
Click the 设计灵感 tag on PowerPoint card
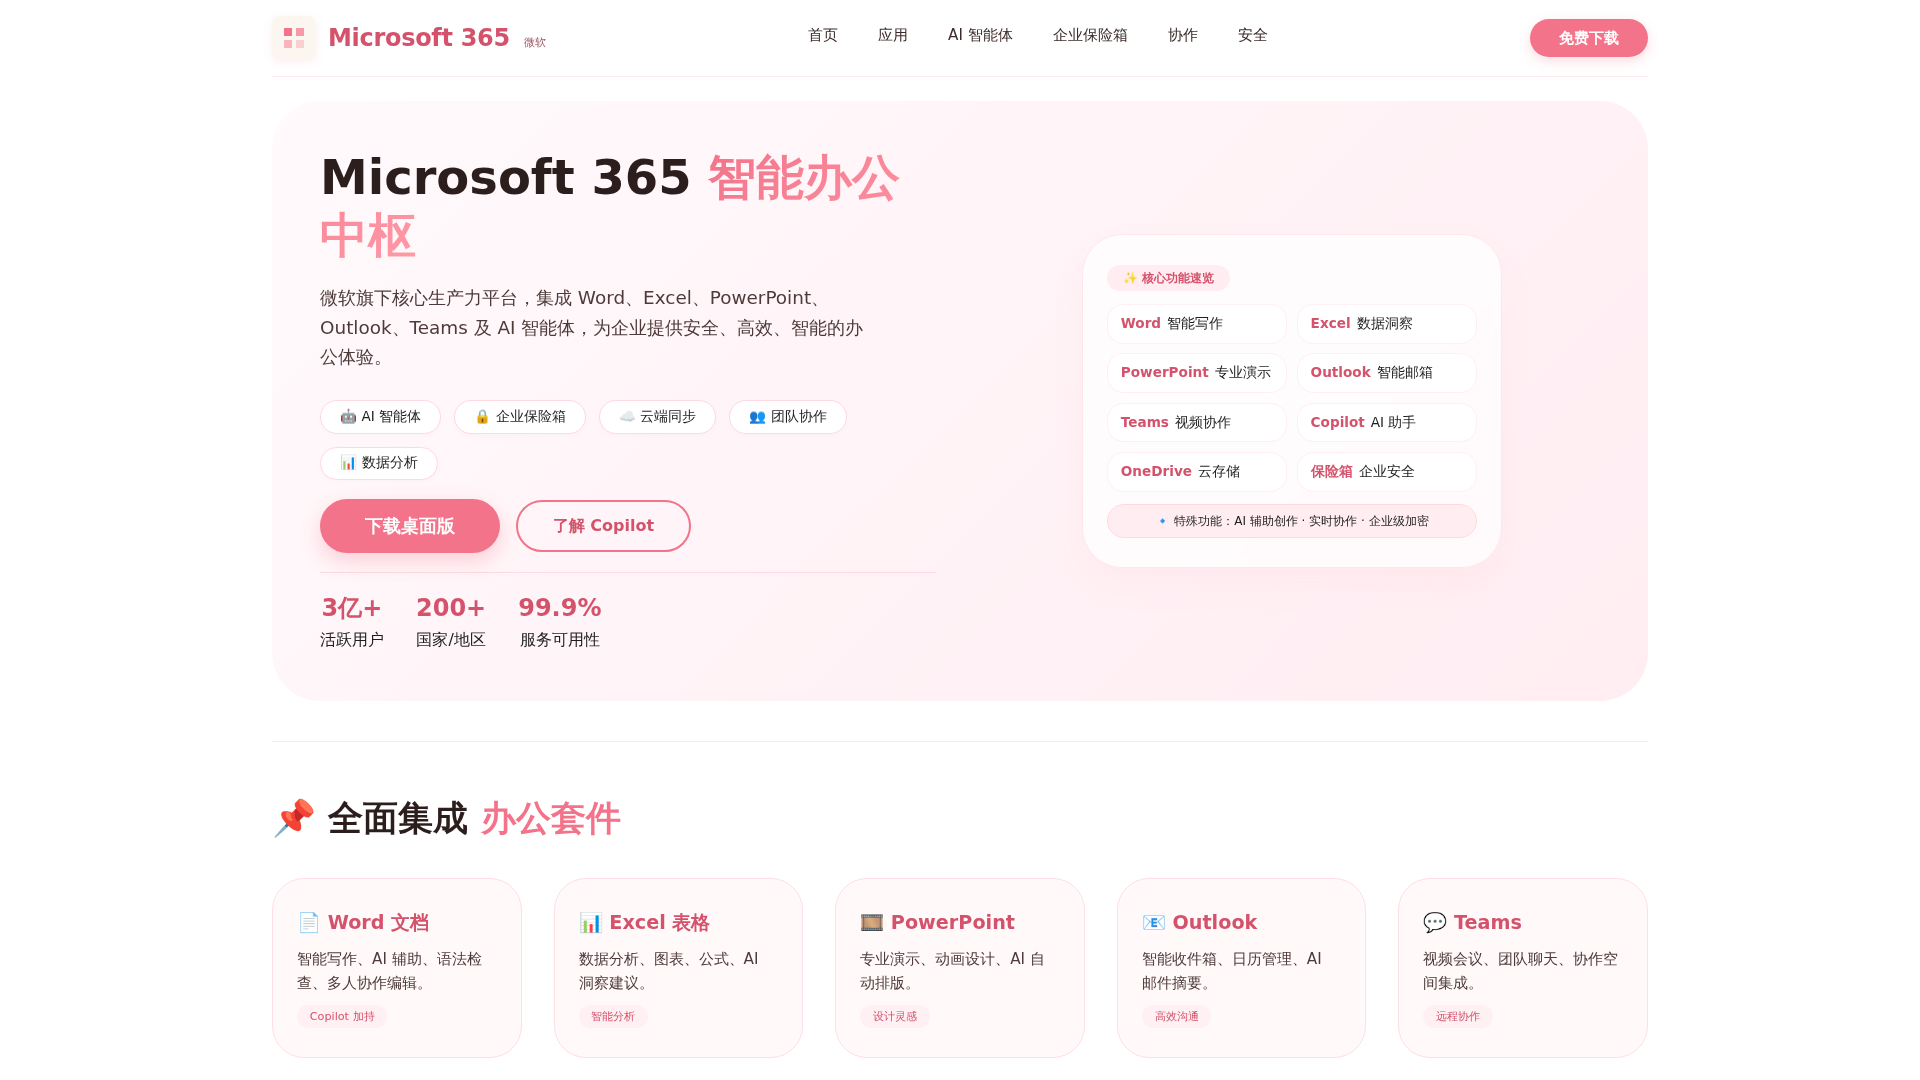[x=895, y=1016]
